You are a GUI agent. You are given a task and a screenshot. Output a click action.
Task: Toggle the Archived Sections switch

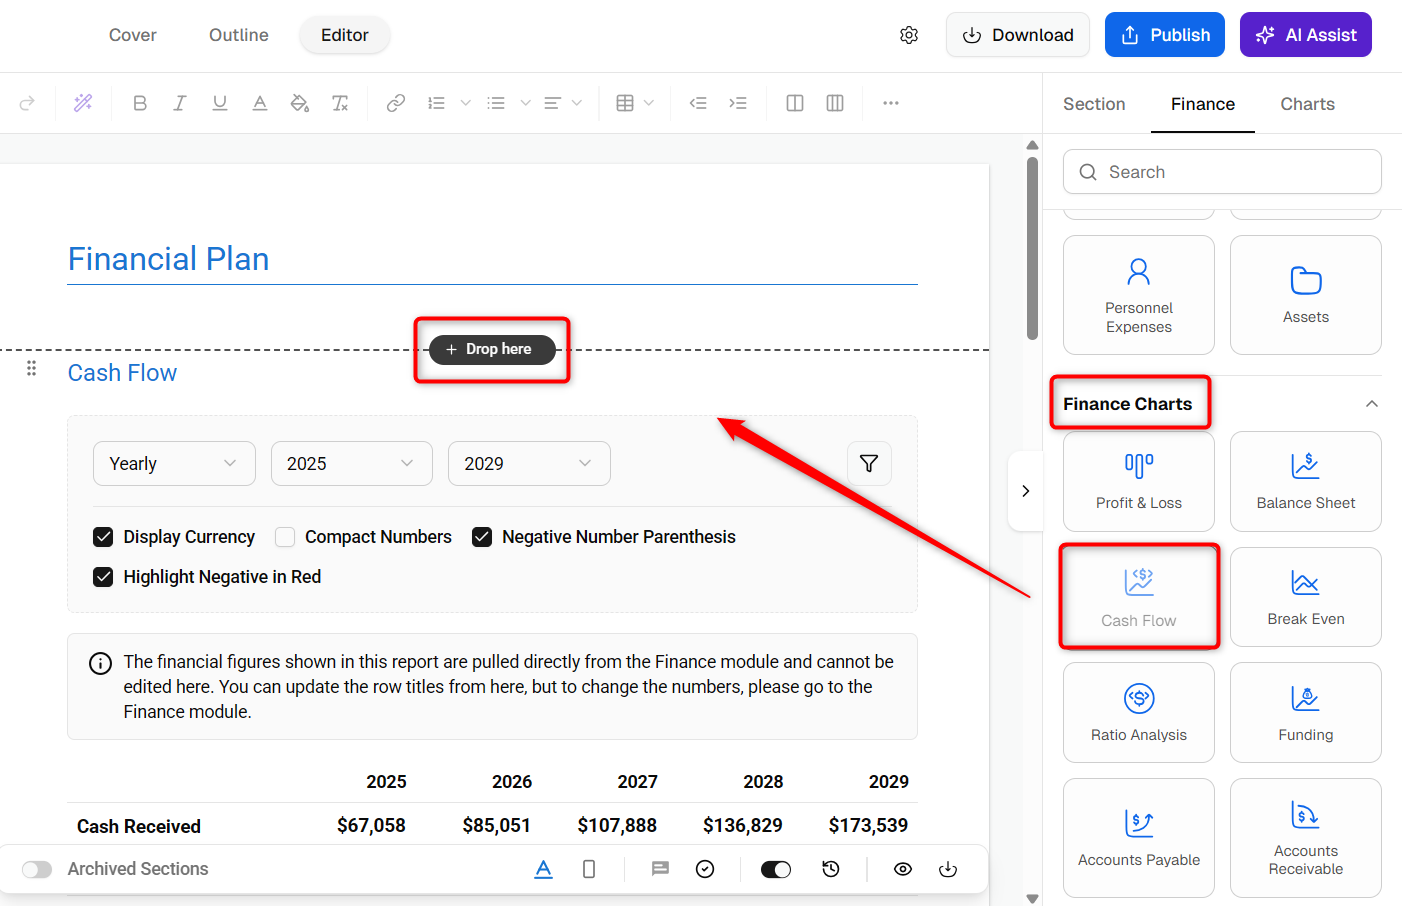tap(37, 869)
